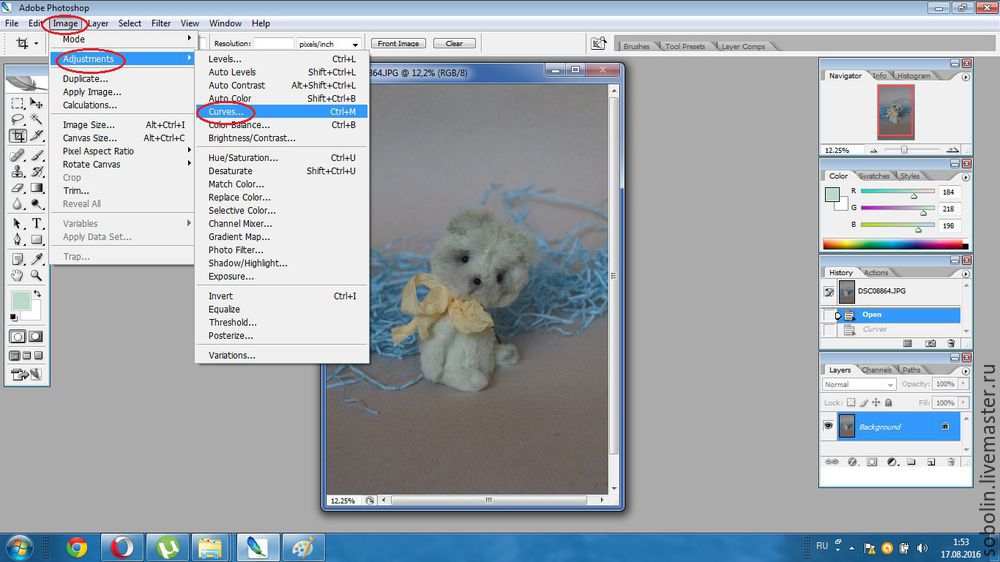Enable Lock position in Layers panel

coord(876,403)
